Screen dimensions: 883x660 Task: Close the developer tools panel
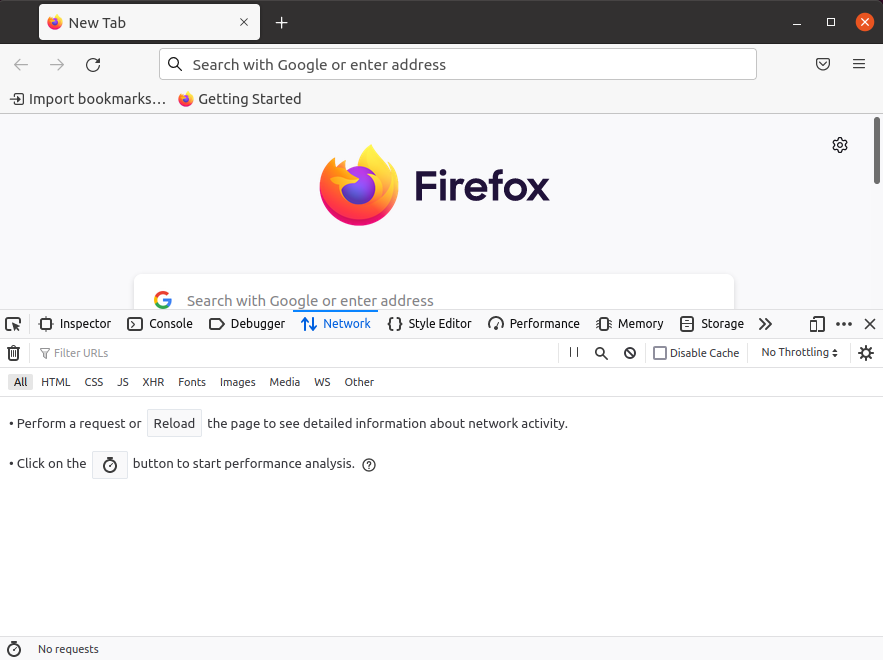(869, 324)
